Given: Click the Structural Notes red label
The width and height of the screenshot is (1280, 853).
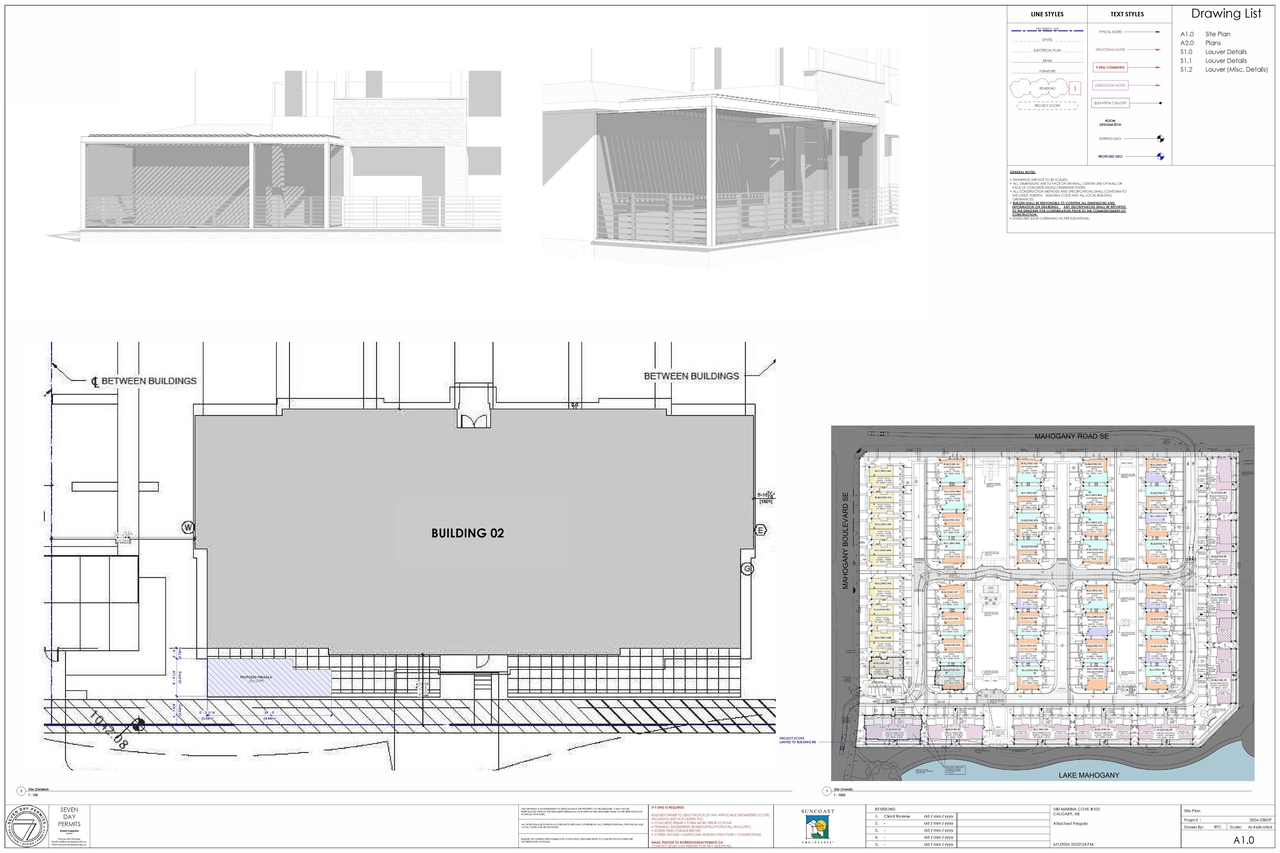Looking at the screenshot, I should [x=1110, y=50].
